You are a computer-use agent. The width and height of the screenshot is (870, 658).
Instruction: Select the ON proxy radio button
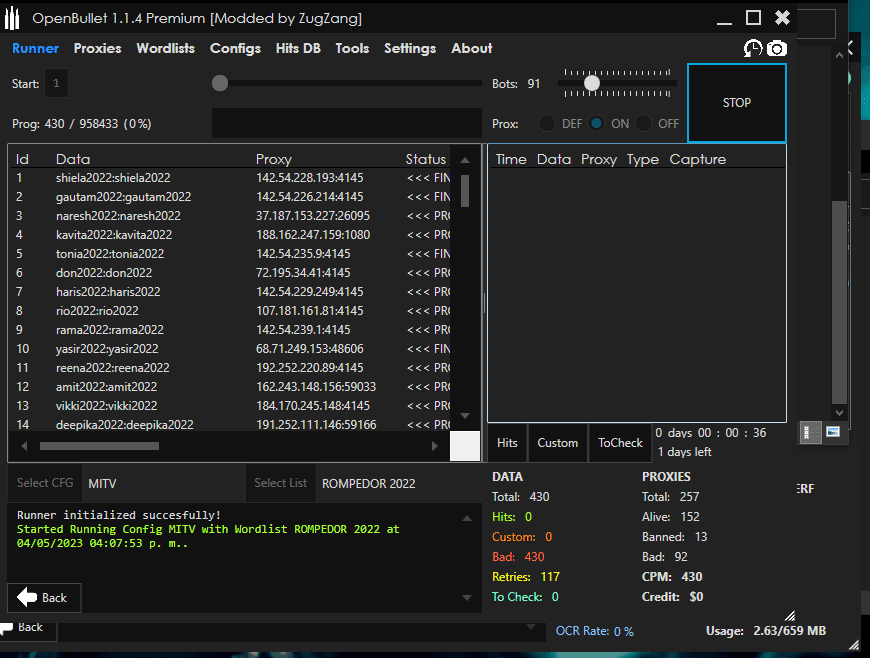(597, 124)
